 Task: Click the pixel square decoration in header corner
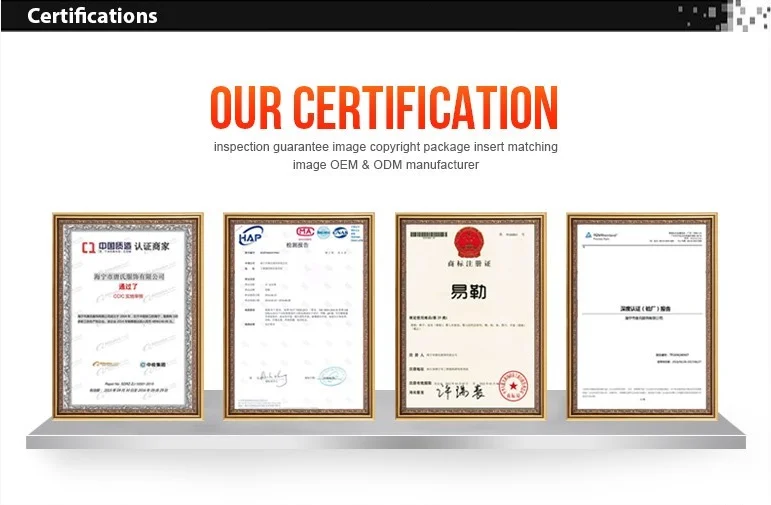(x=723, y=16)
